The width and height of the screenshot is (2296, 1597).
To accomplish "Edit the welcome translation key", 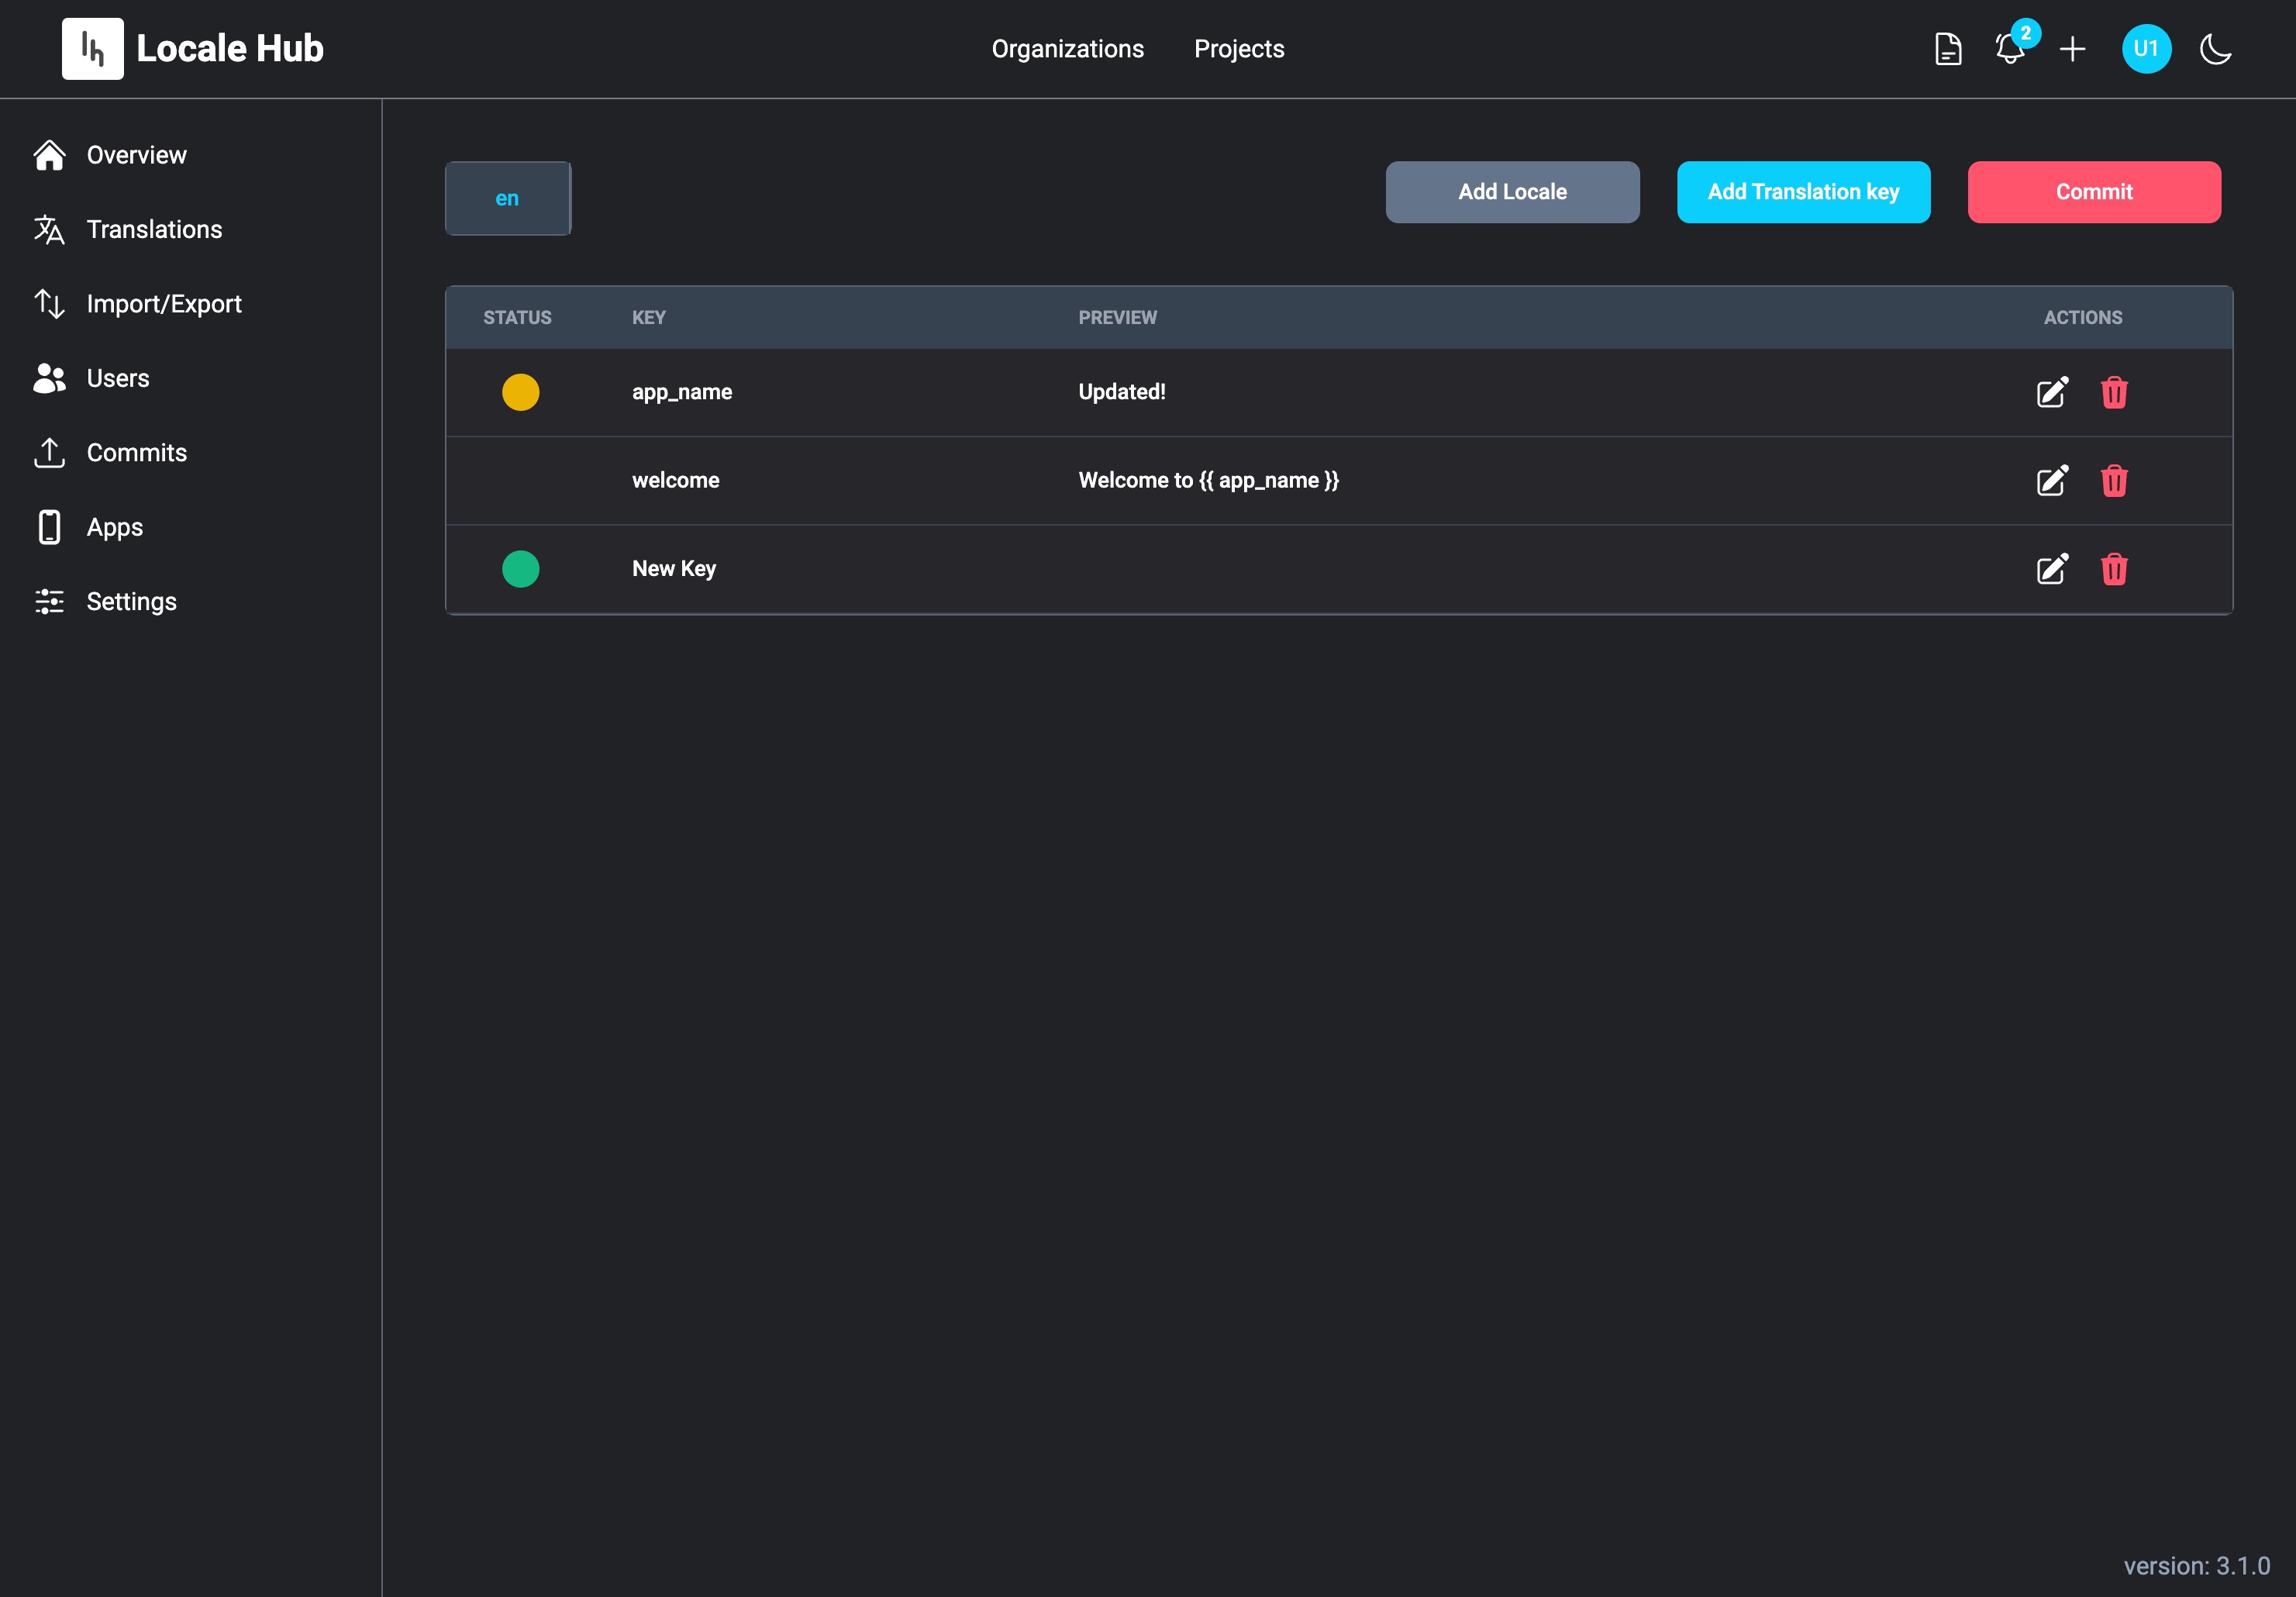I will tap(2052, 481).
